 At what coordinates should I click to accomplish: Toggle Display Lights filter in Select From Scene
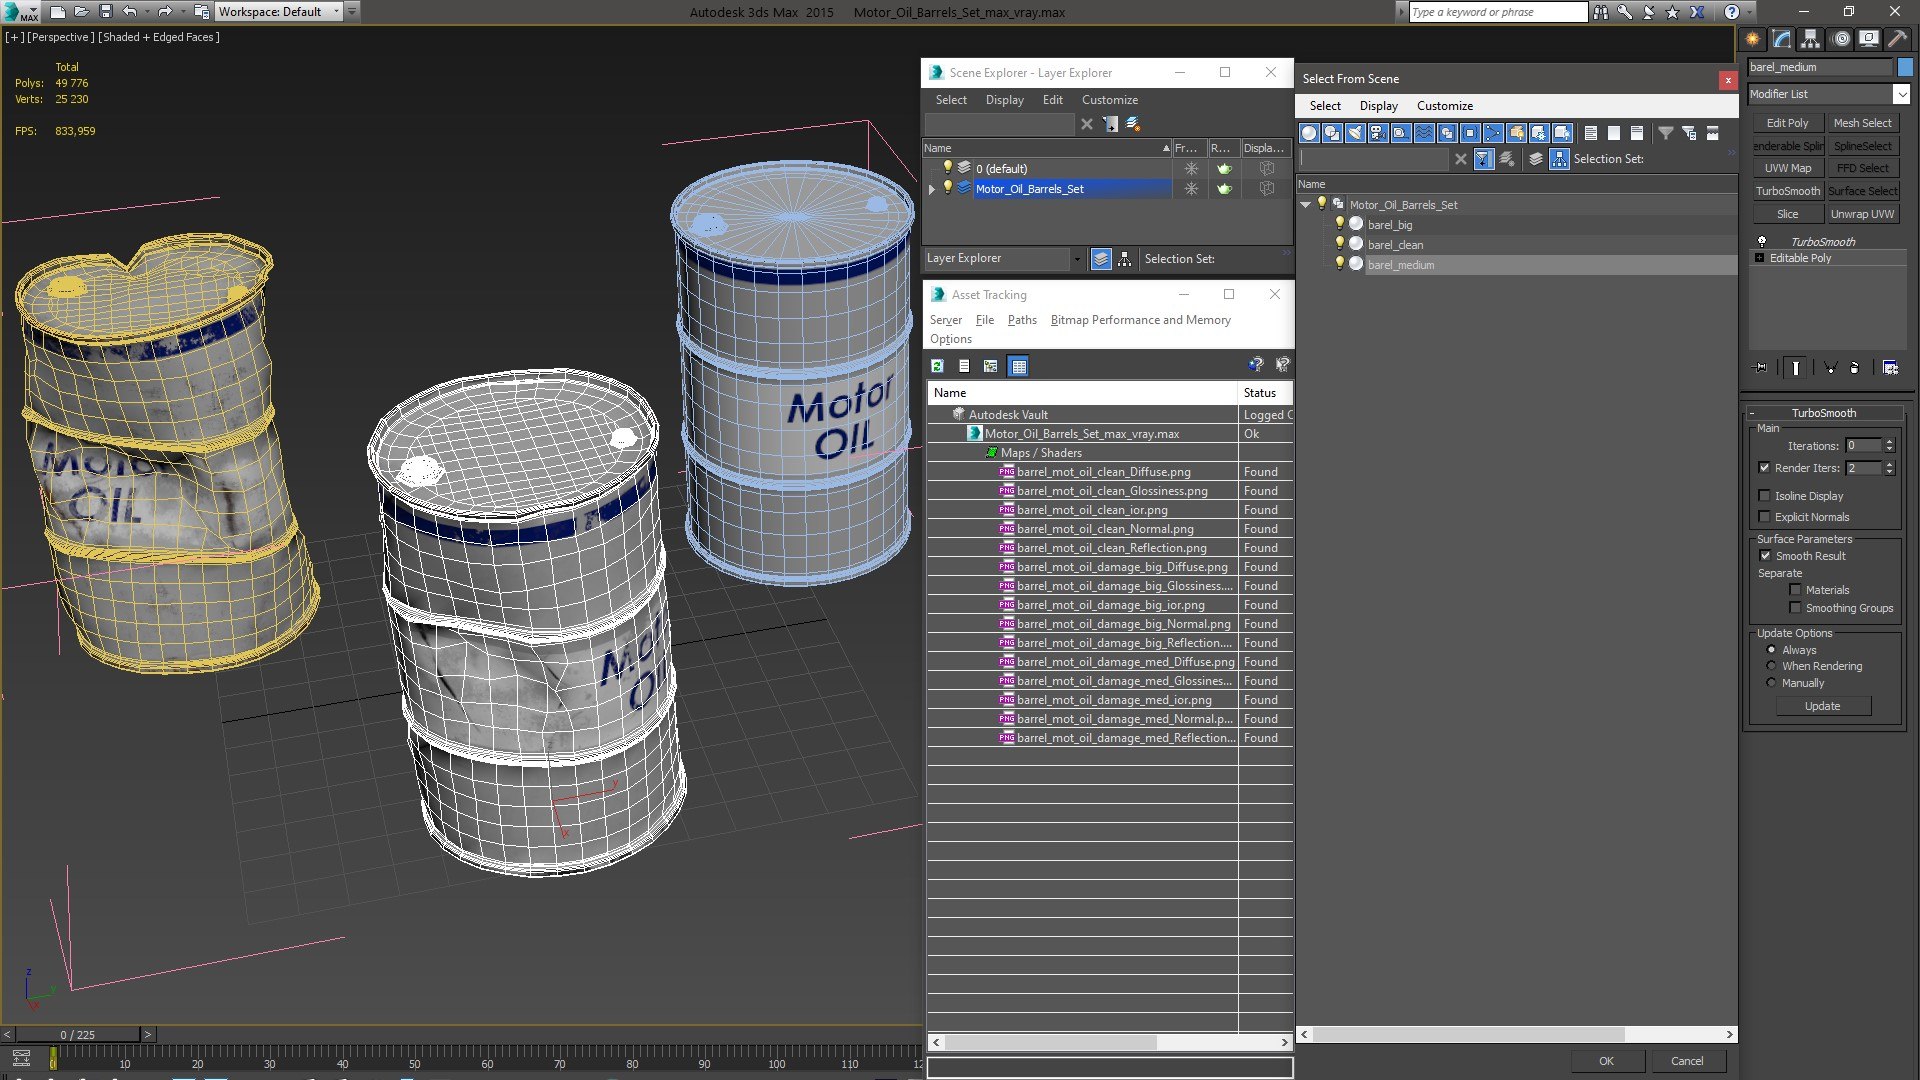(x=1355, y=133)
